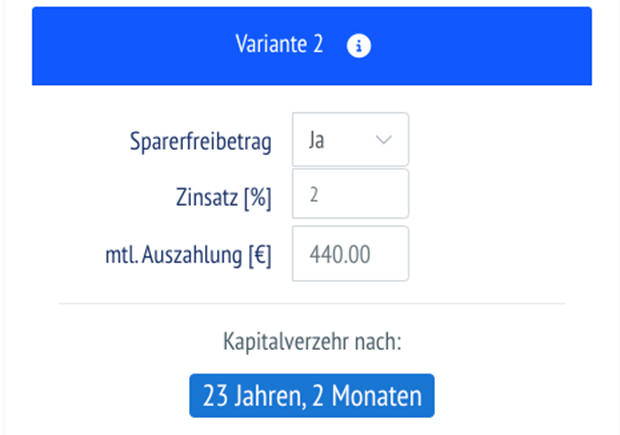Click the chevron arrow in the Ja dropdown
620x435 pixels.
point(385,140)
